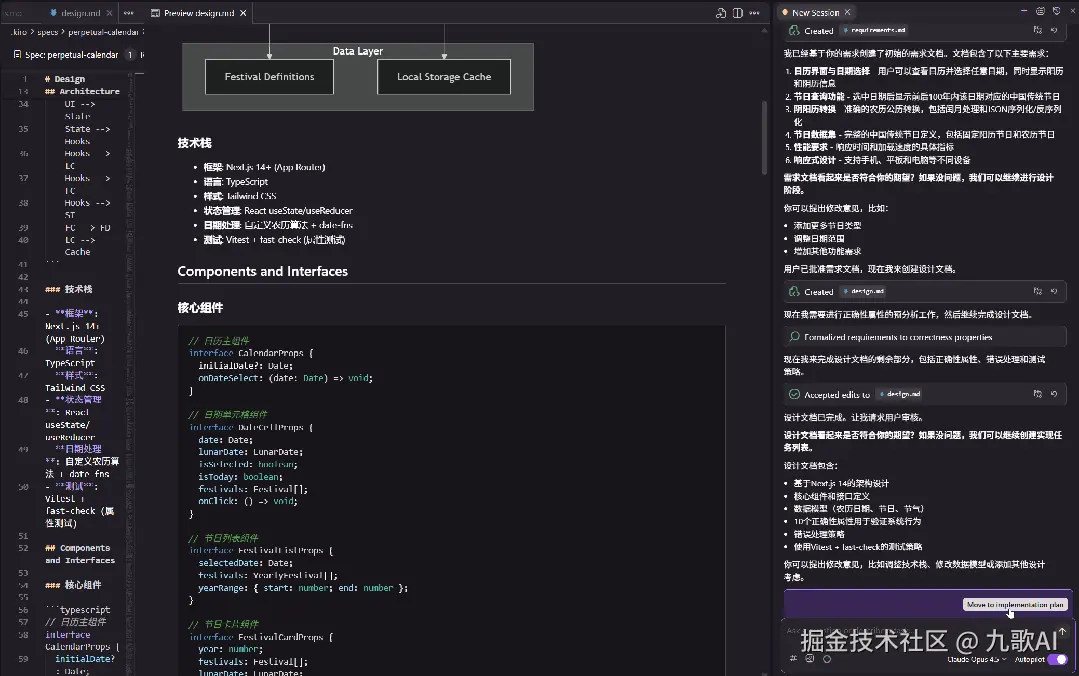The height and width of the screenshot is (676, 1079).
Task: Close the design.md editor tab
Action: 109,13
